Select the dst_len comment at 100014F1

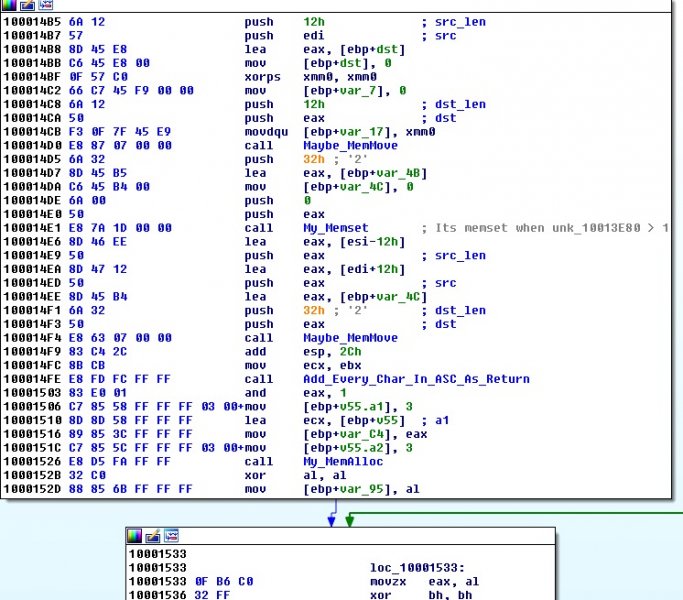460,311
